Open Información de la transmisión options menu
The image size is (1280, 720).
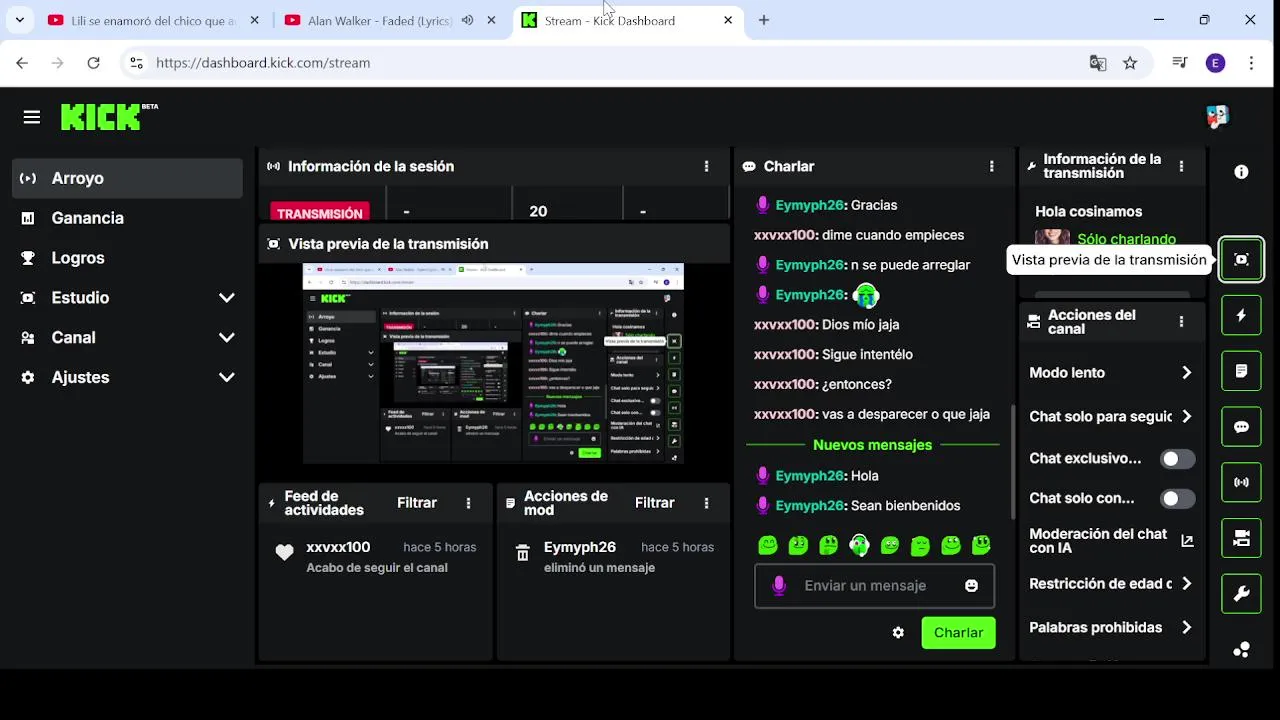pos(1181,167)
